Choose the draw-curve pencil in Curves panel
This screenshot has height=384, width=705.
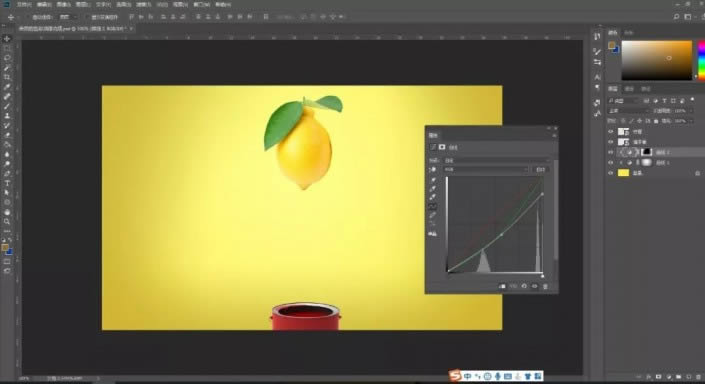[x=433, y=215]
